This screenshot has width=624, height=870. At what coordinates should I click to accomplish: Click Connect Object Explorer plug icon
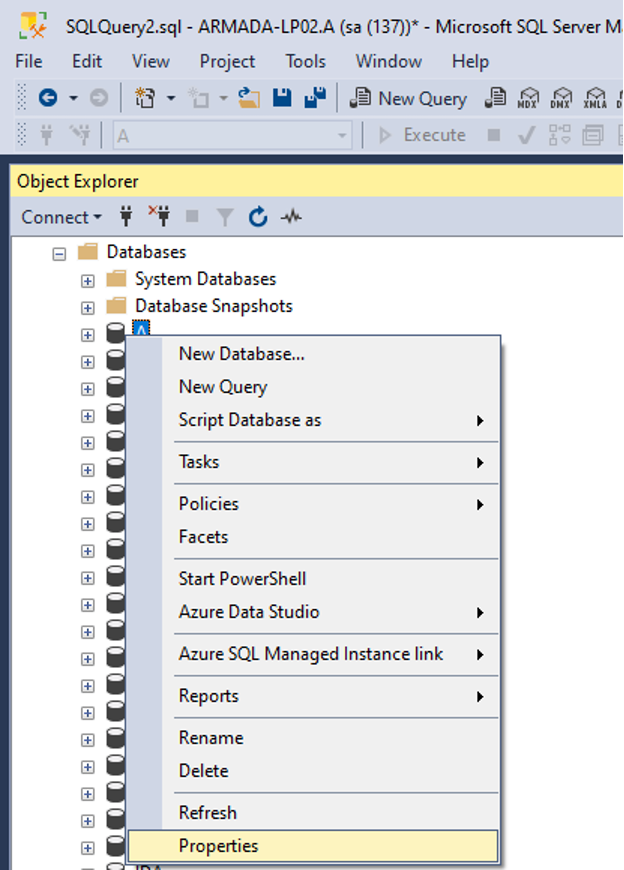click(x=126, y=216)
